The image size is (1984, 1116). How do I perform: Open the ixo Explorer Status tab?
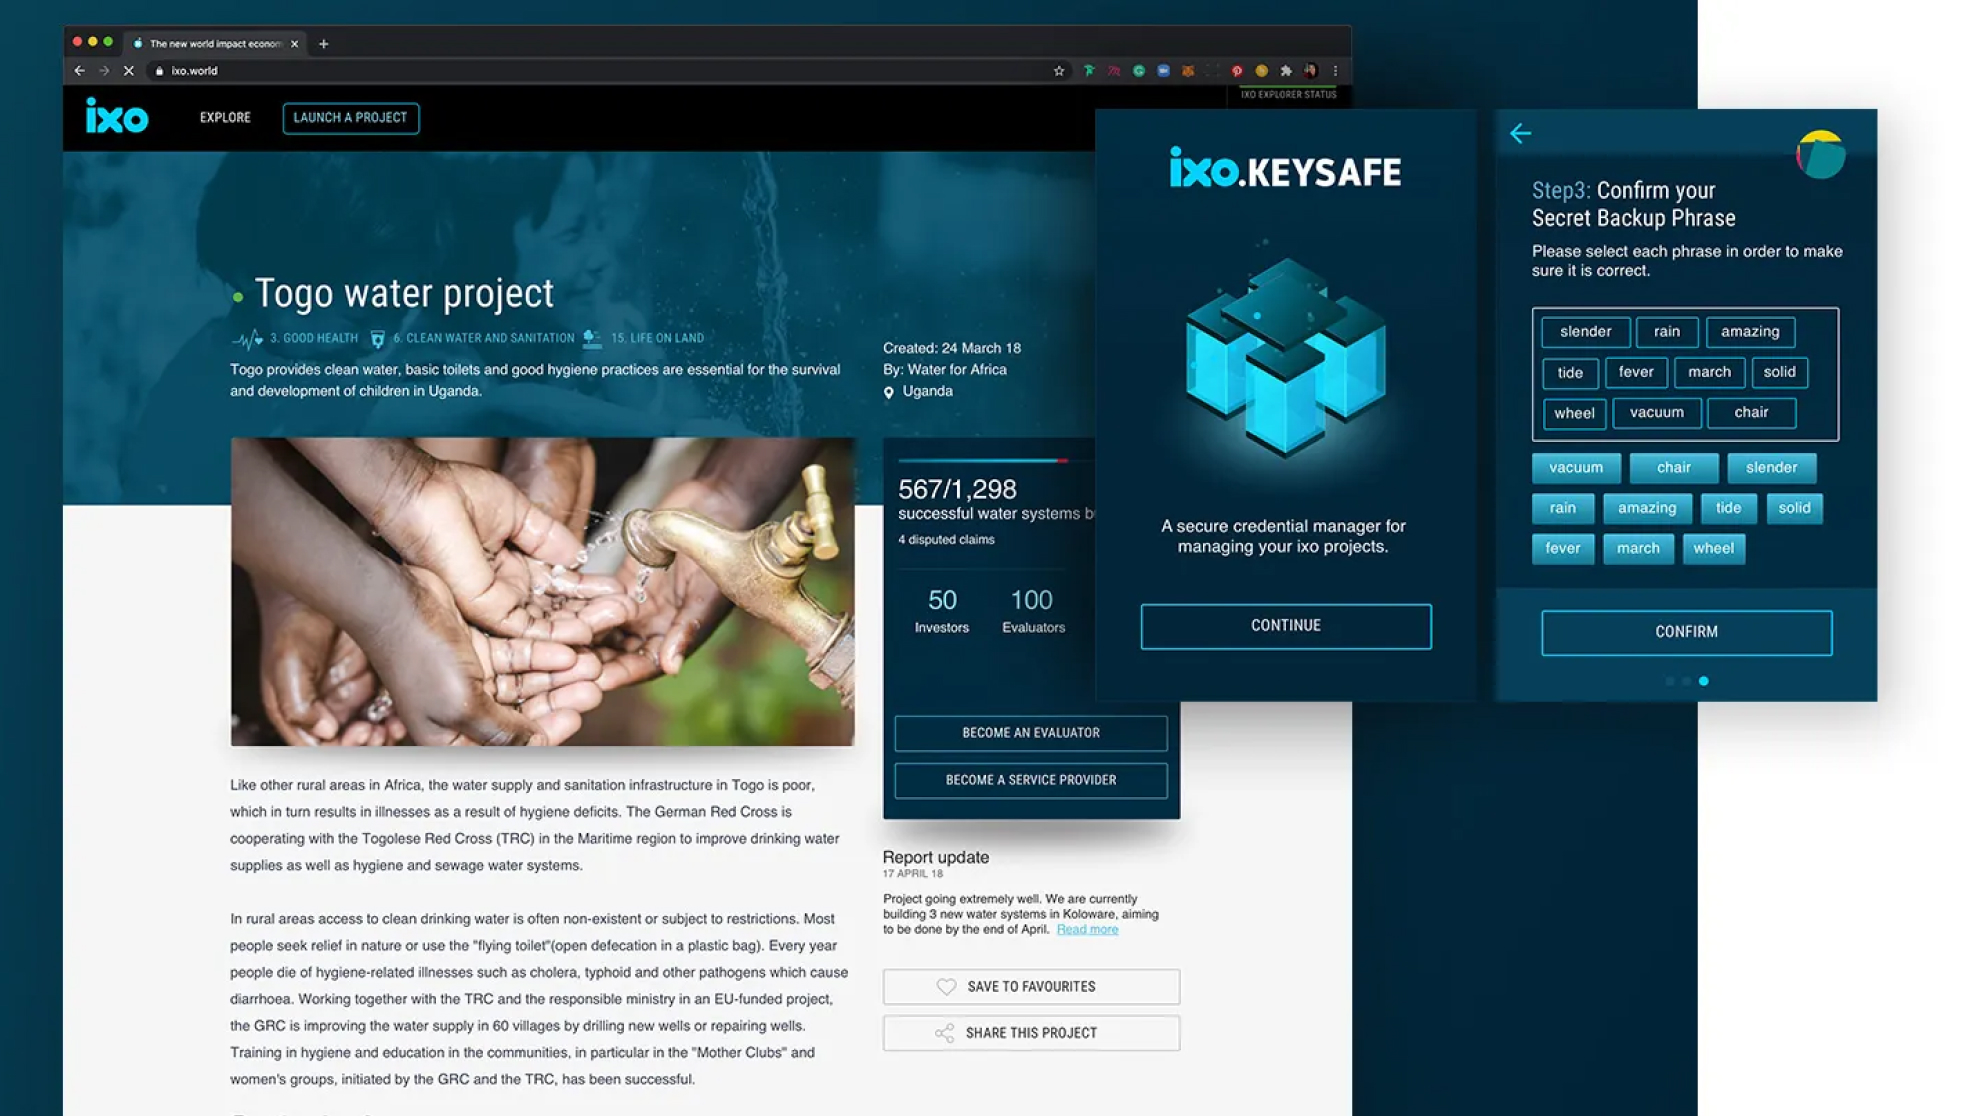click(1288, 94)
